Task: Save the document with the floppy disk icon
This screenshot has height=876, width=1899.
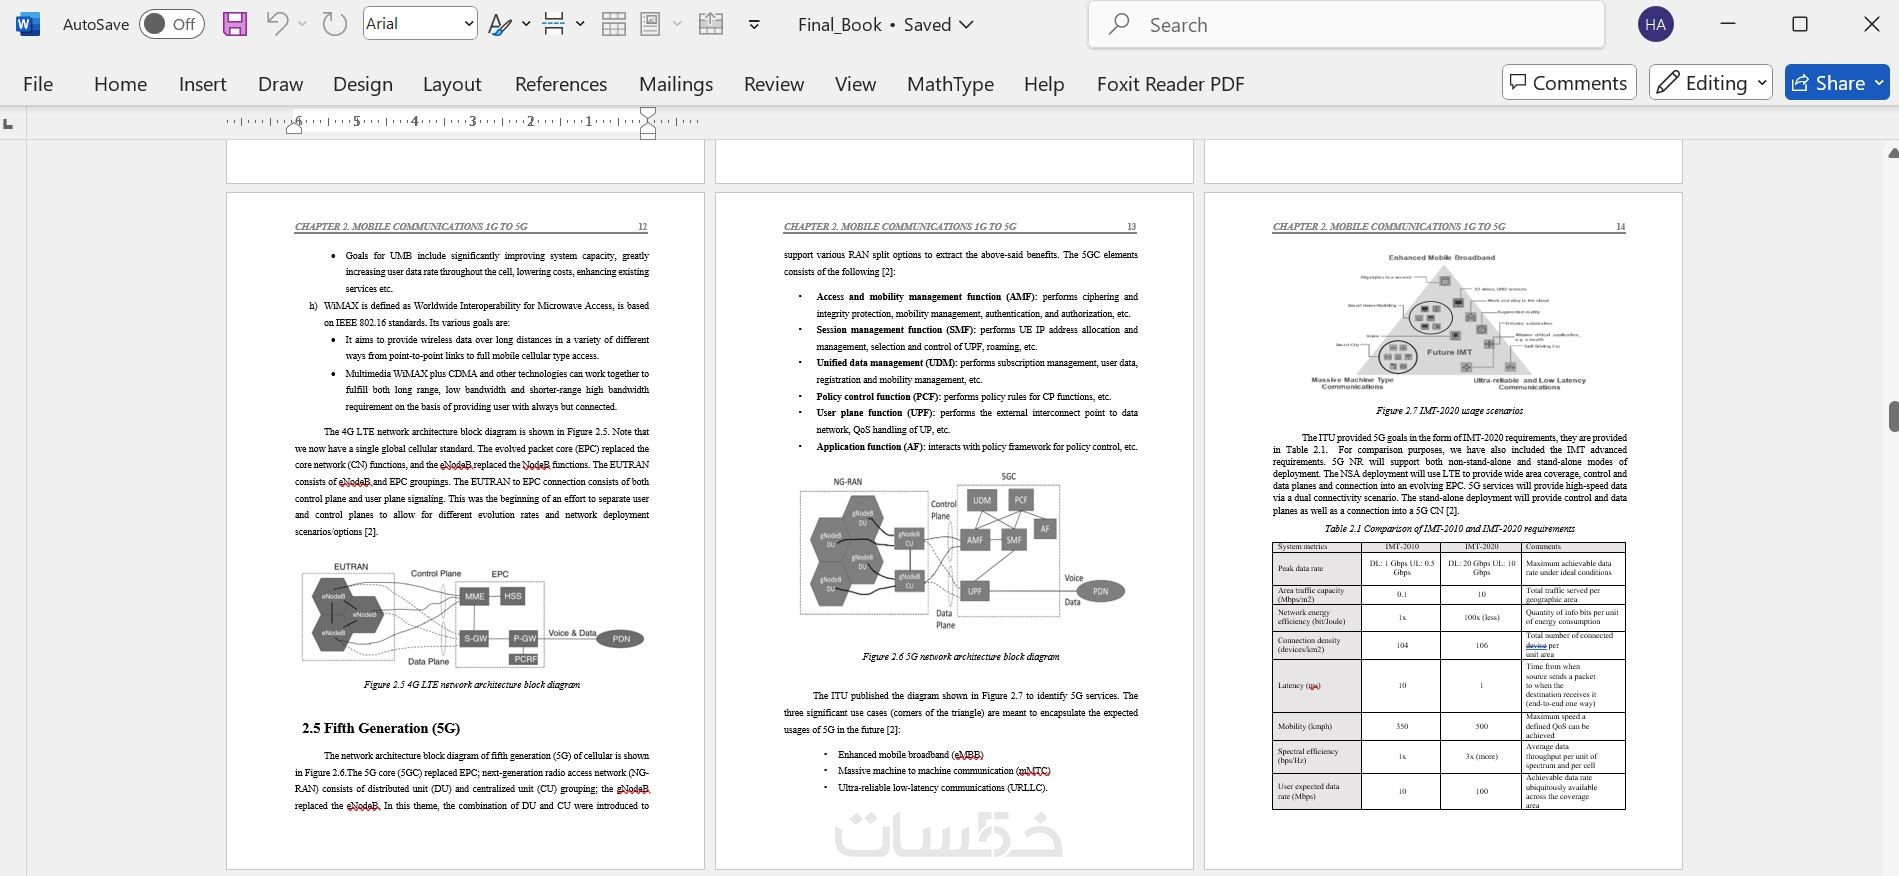Action: 234,24
